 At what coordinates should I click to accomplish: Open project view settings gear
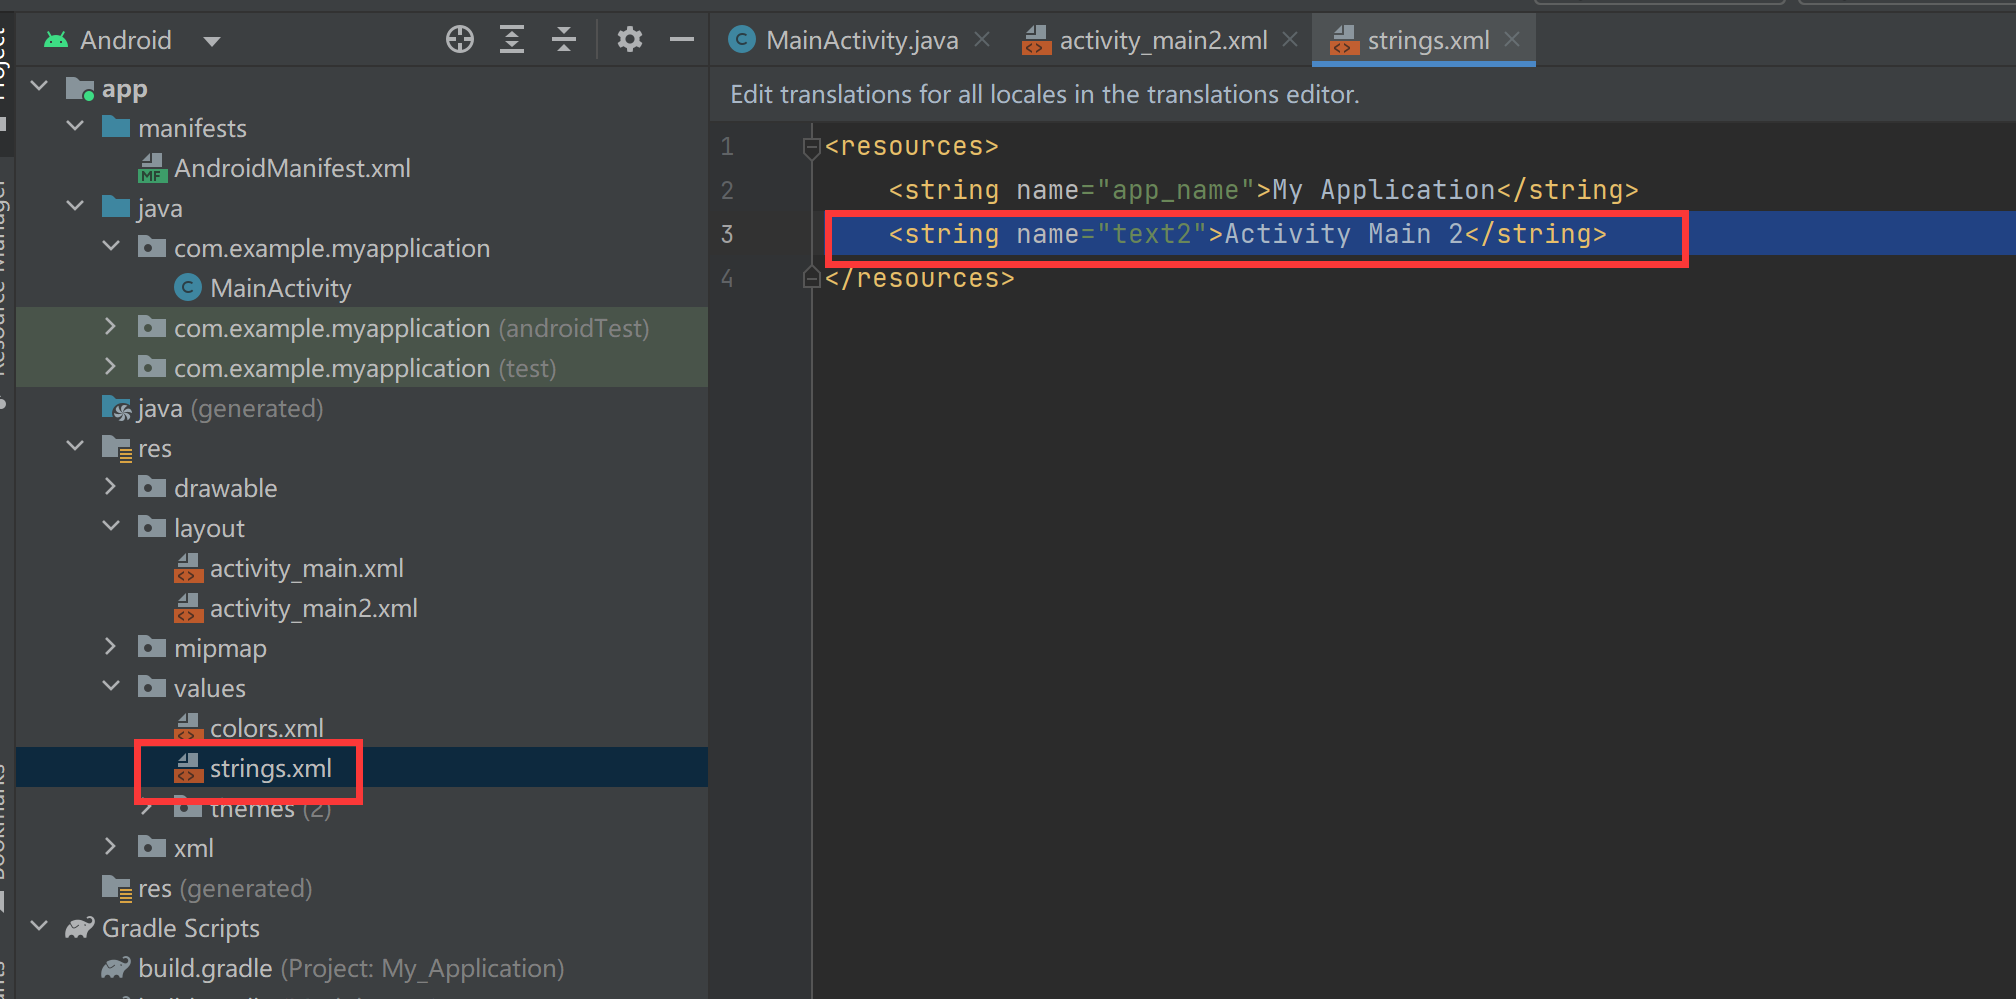pyautogui.click(x=630, y=40)
